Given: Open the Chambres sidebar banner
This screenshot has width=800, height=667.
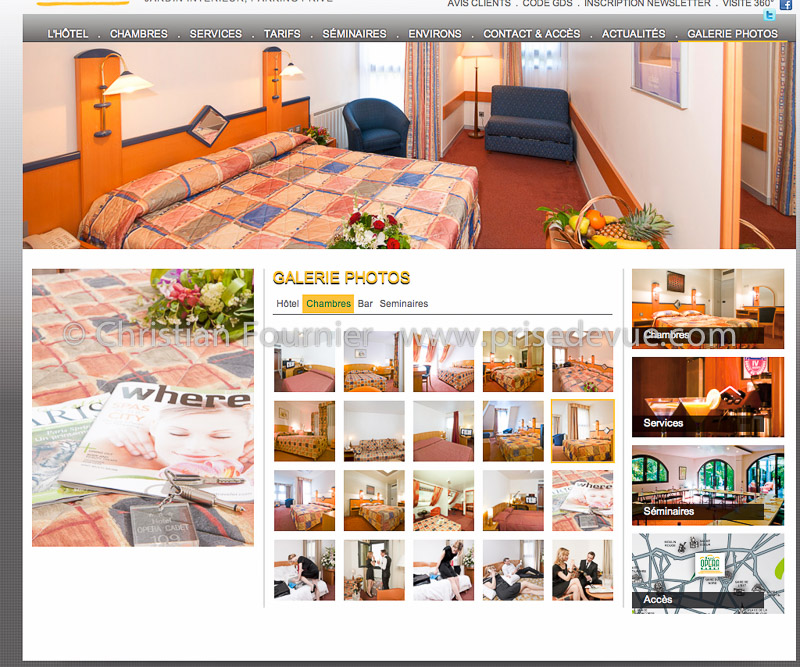Looking at the screenshot, I should click(x=708, y=309).
